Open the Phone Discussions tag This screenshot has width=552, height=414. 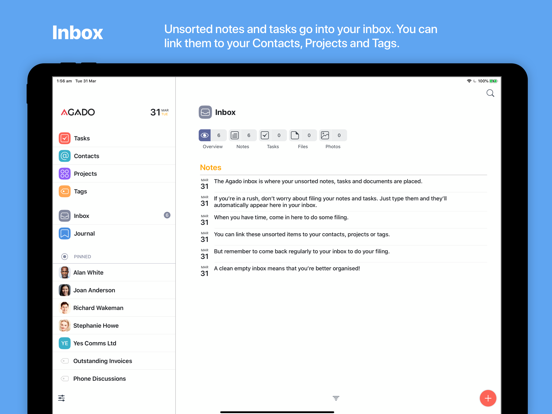[114, 379]
